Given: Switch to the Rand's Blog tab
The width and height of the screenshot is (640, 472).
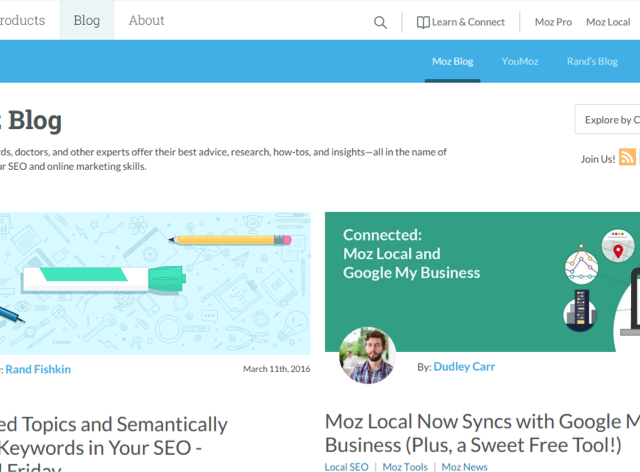Looking at the screenshot, I should click(x=592, y=61).
